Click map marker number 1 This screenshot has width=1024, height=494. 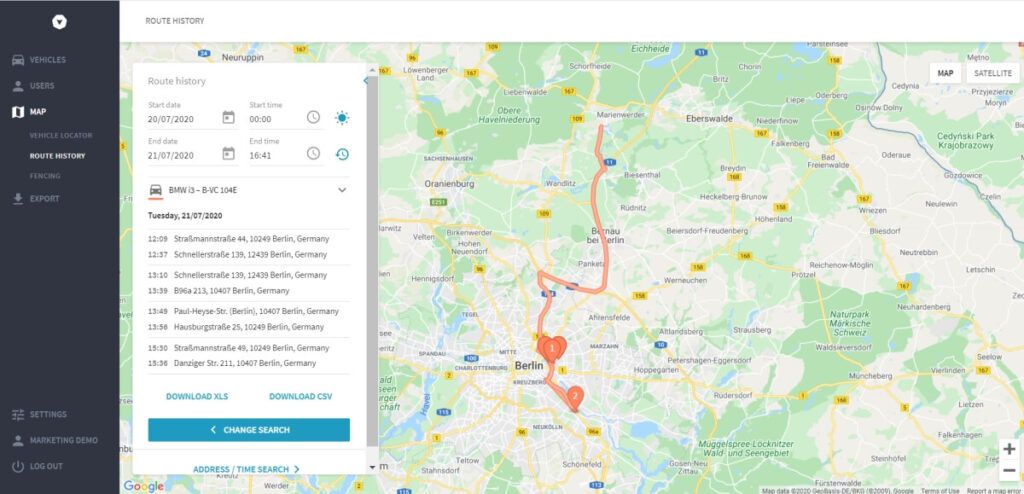552,349
